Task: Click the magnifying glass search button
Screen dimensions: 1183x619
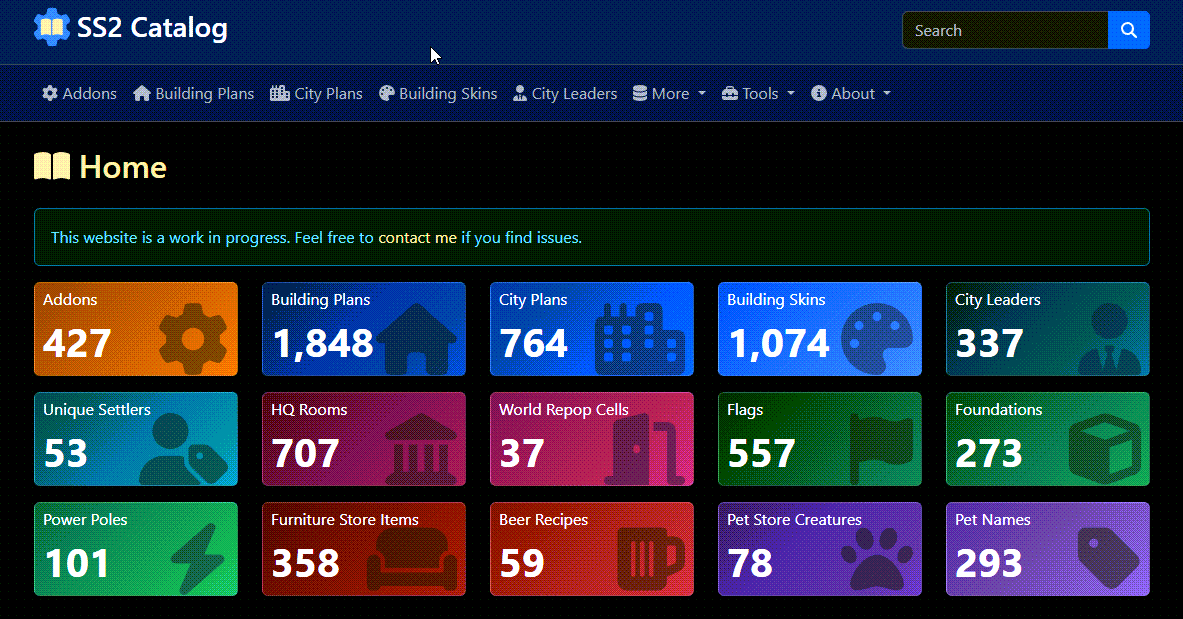Action: tap(1128, 31)
